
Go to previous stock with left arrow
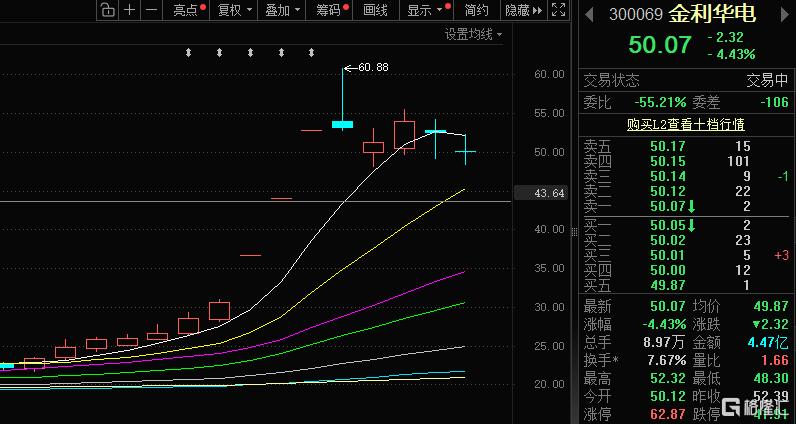coord(589,14)
